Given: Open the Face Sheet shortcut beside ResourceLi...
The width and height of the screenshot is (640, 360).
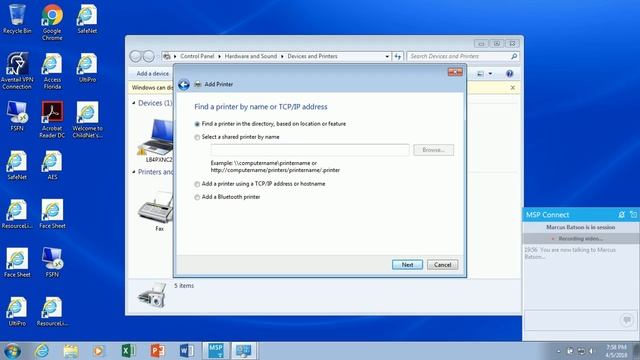Looking at the screenshot, I should tap(52, 214).
